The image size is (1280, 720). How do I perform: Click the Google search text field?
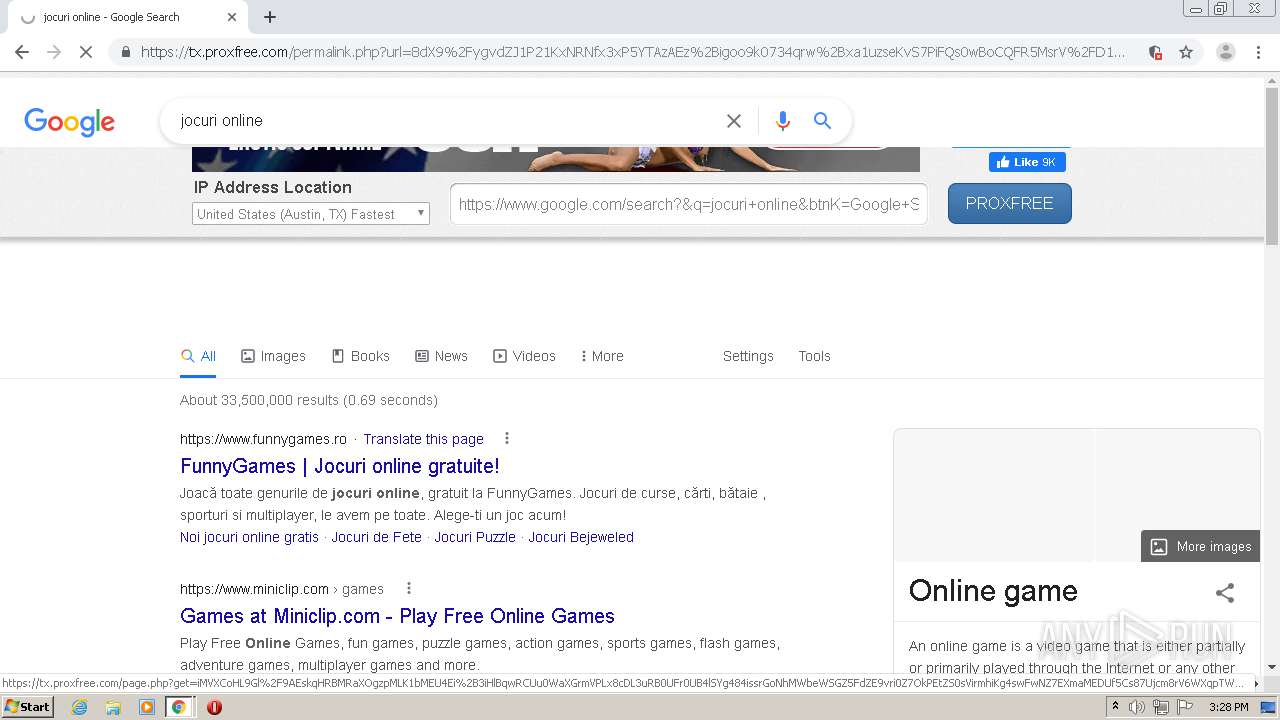coord(445,121)
